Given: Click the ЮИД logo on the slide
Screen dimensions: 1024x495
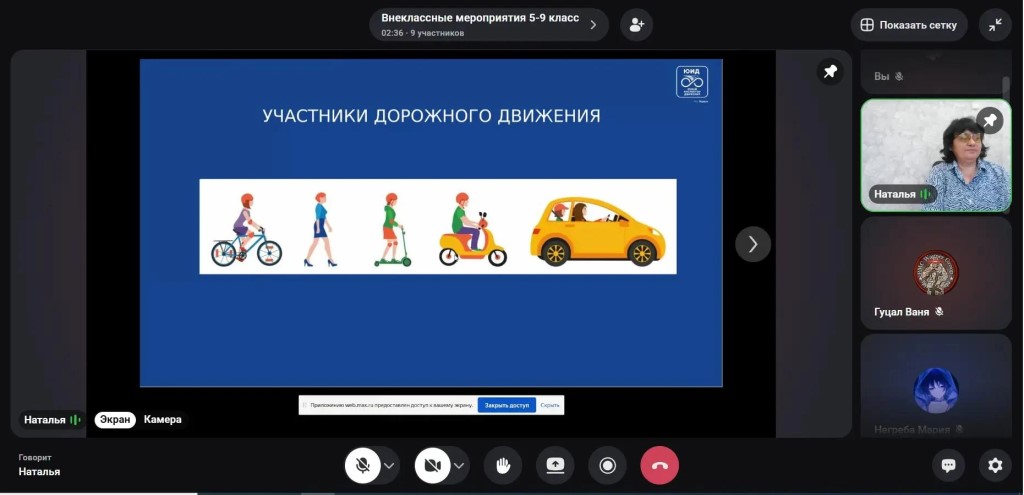Looking at the screenshot, I should pos(692,82).
